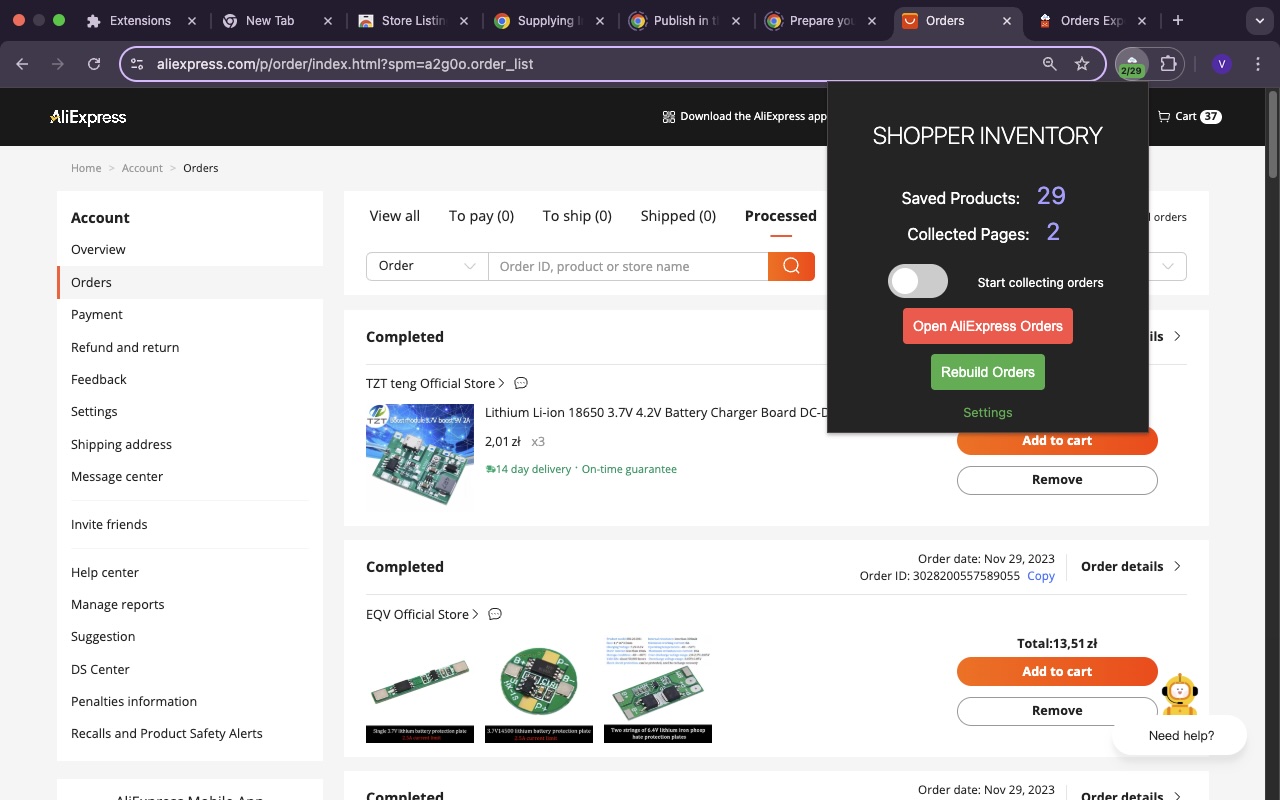Open extension Settings link

tap(987, 412)
